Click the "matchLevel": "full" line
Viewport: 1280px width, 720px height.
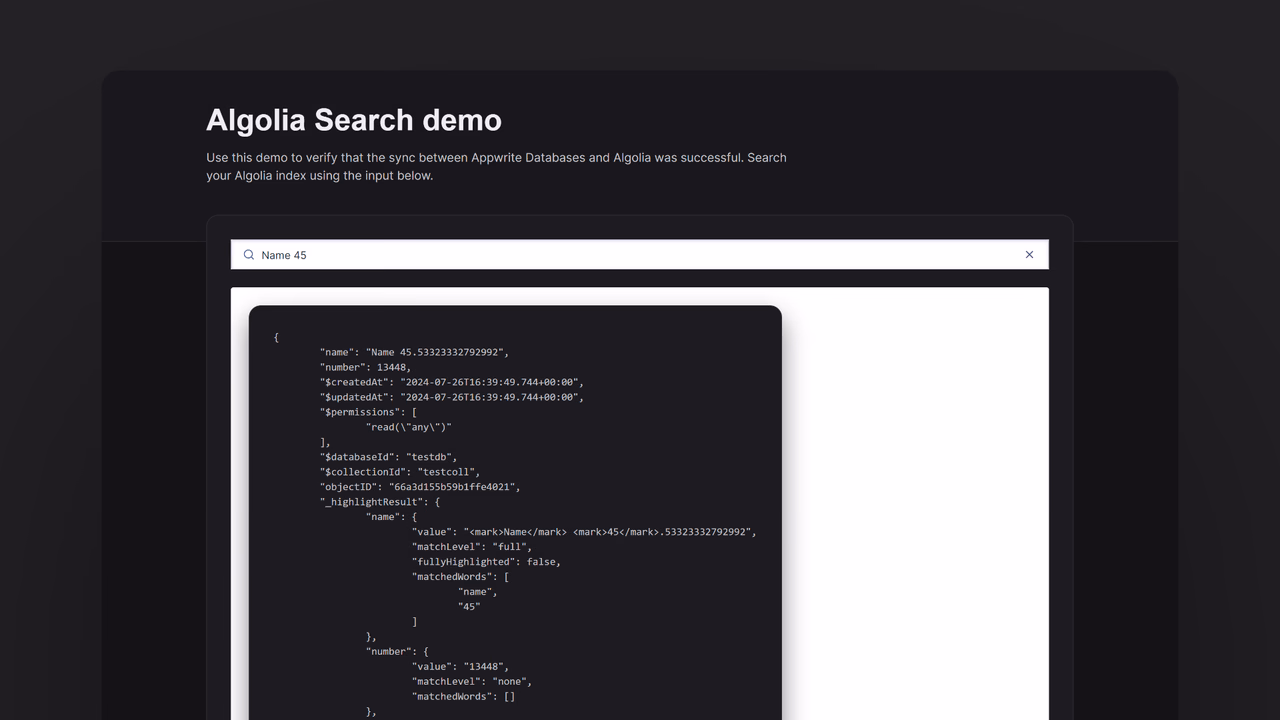pyautogui.click(x=472, y=547)
